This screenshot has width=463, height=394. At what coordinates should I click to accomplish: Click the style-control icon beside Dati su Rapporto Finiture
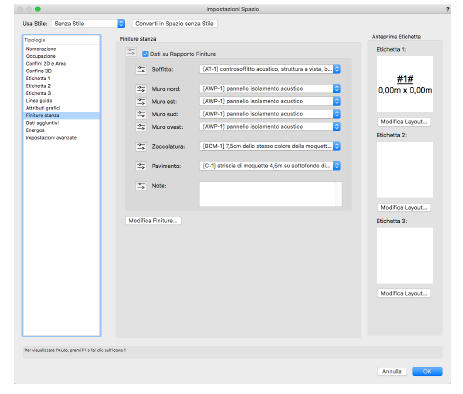131,52
